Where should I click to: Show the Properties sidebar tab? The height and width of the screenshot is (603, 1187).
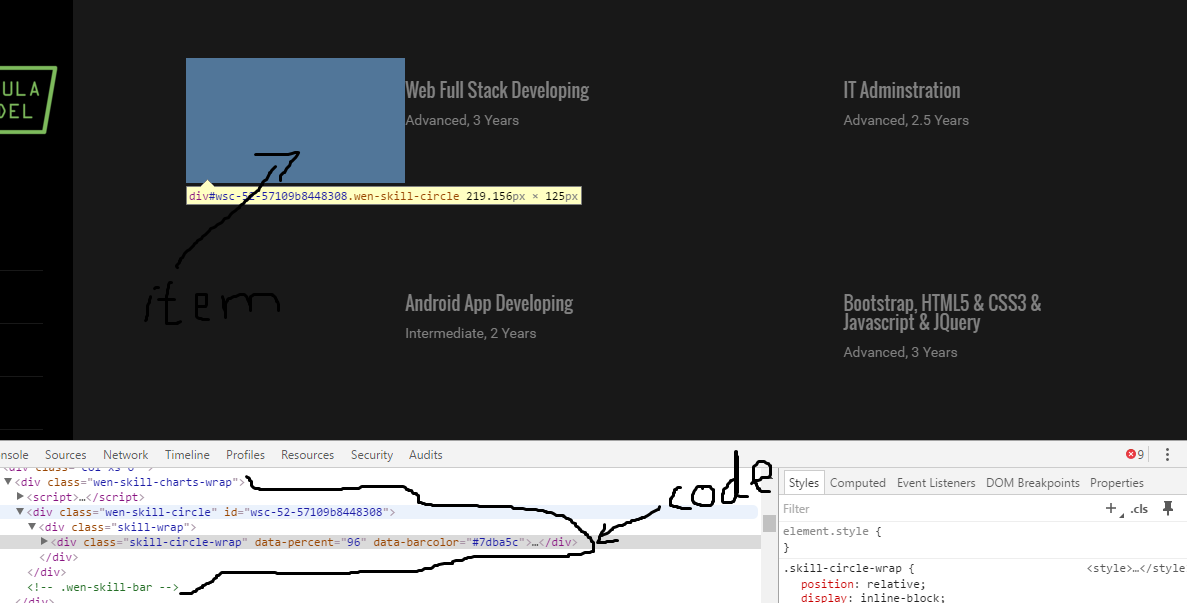click(1117, 483)
